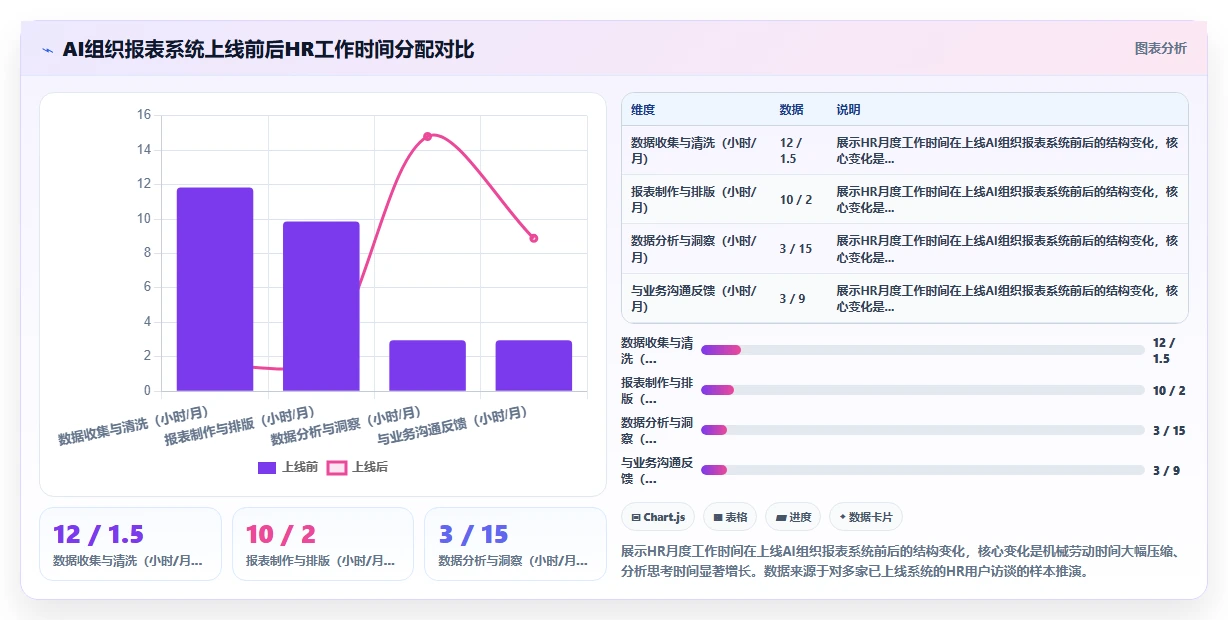Click the 数据收集与清洗 progress bar
The image size is (1228, 620).
922,350
